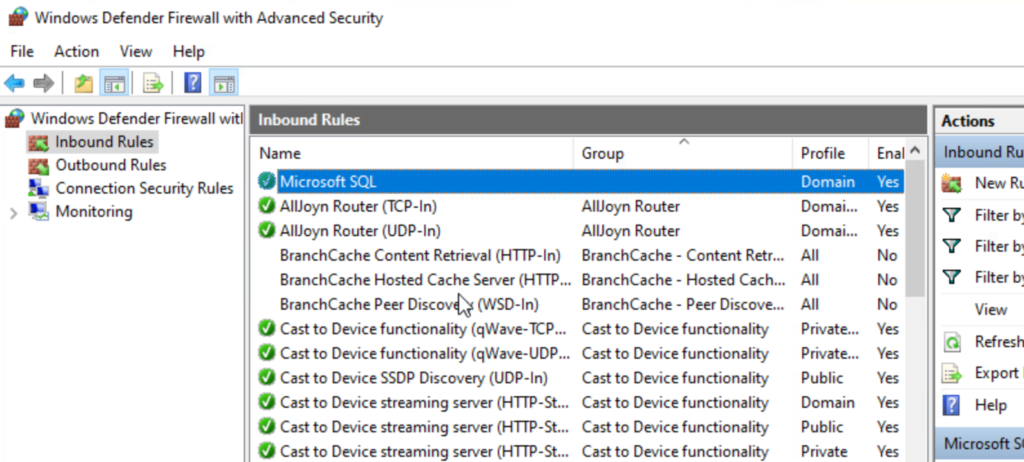Screen dimensions: 1024x462
Task: Open the File menu
Action: (x=22, y=51)
